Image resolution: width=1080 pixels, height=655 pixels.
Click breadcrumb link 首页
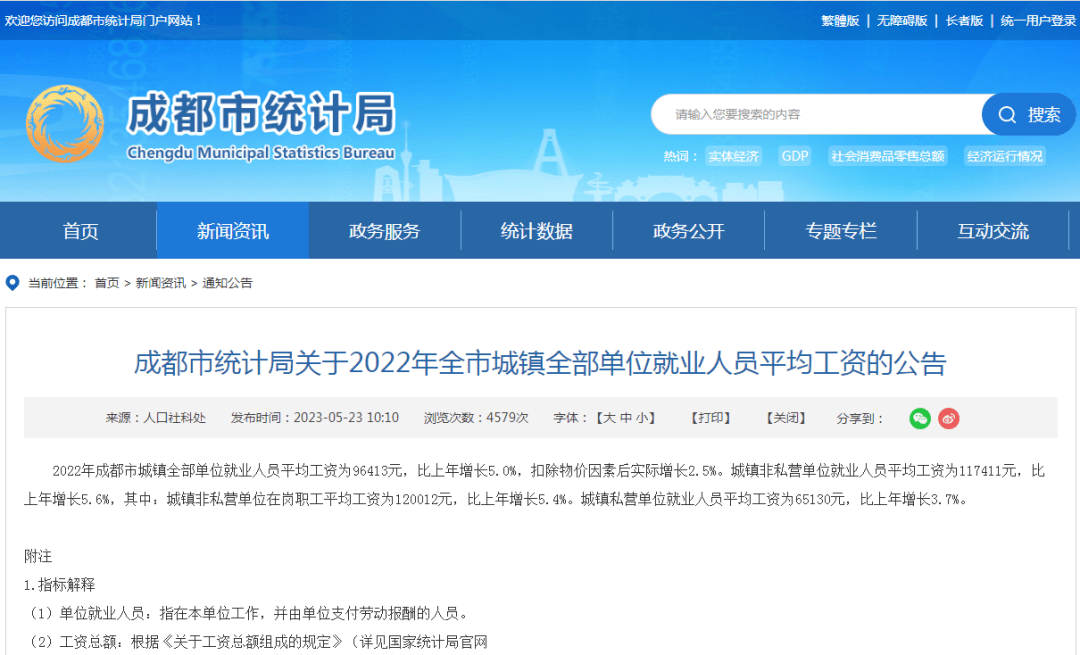pos(107,283)
